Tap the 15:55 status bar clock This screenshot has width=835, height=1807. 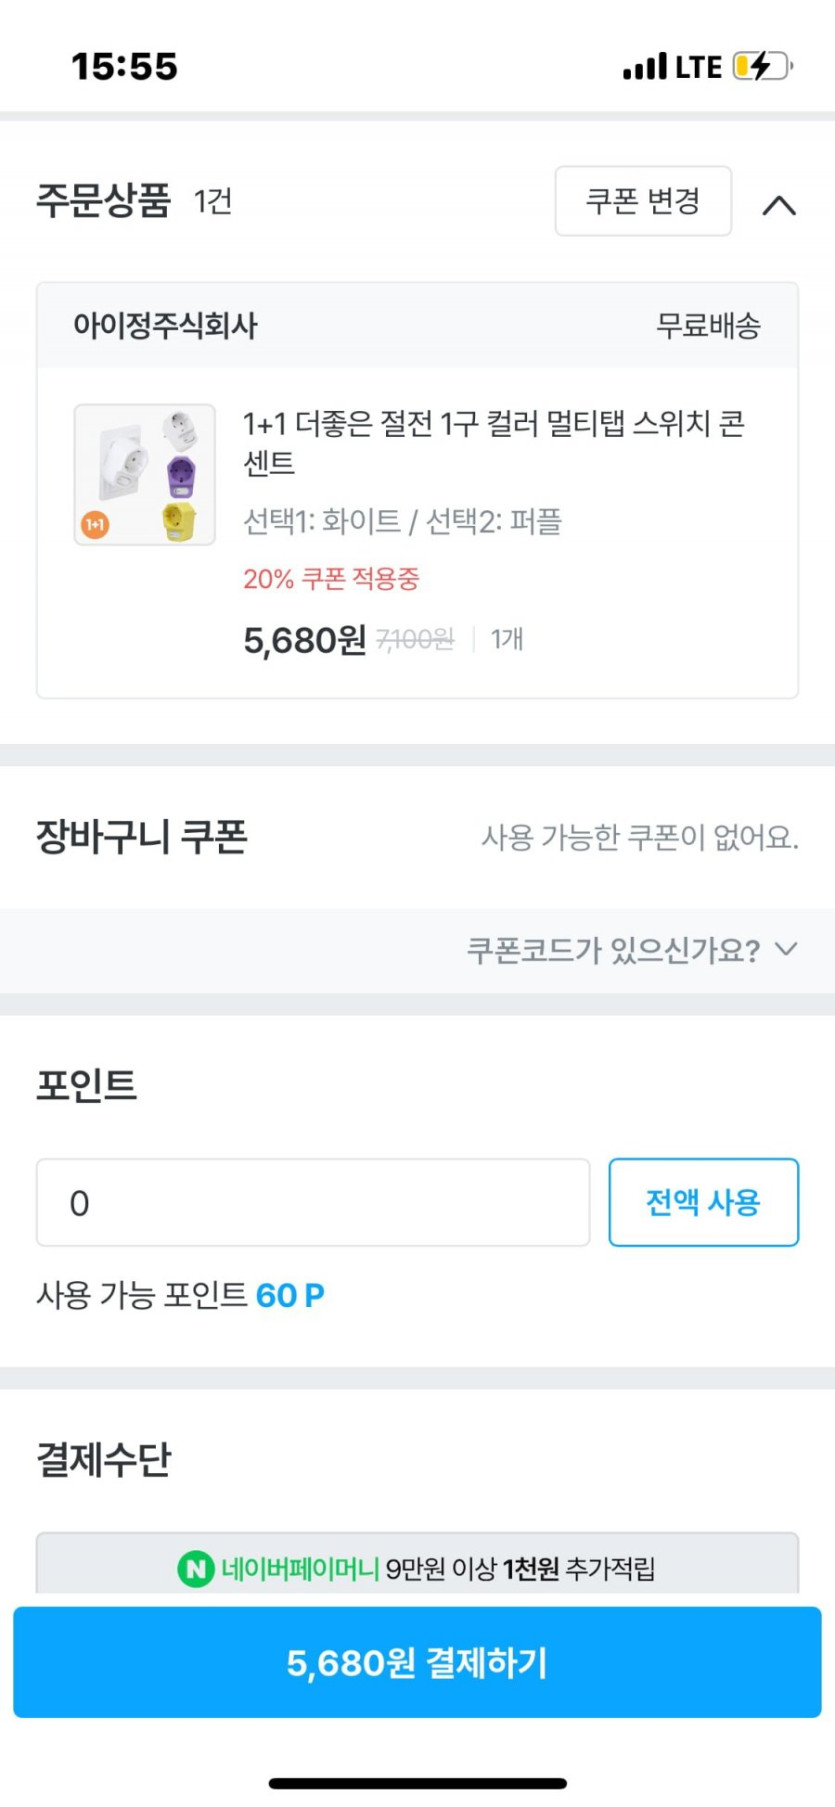point(124,66)
